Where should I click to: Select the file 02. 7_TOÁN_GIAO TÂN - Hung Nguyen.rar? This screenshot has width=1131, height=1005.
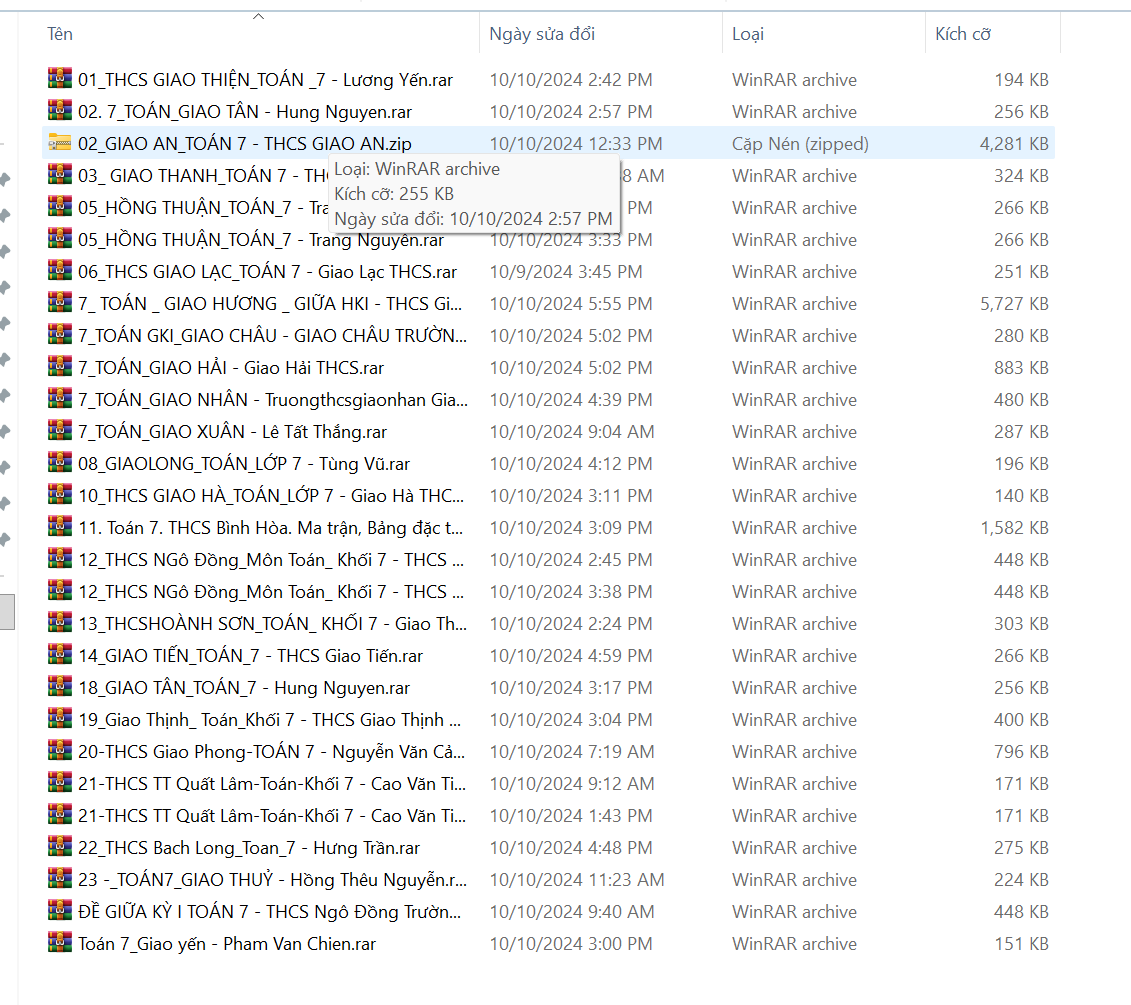point(244,112)
